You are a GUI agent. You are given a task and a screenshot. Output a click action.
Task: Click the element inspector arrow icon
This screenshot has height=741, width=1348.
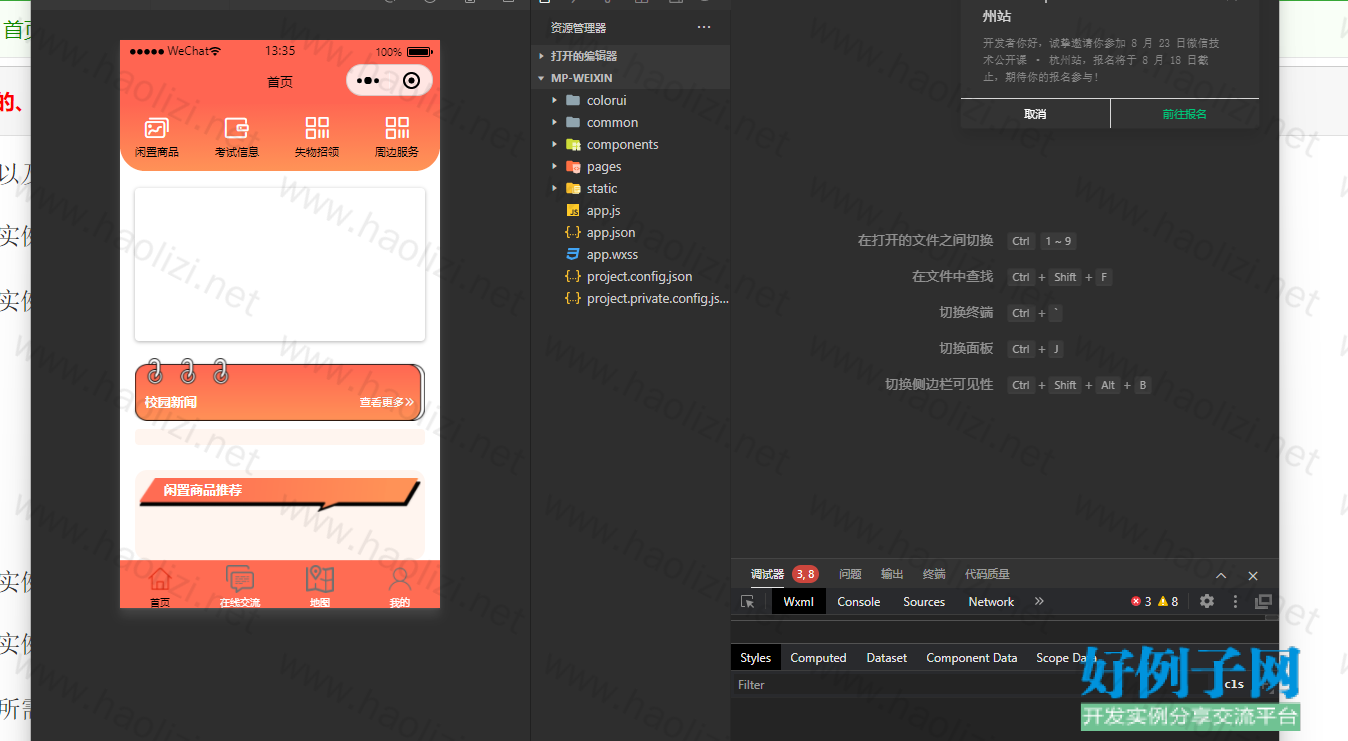pos(748,602)
